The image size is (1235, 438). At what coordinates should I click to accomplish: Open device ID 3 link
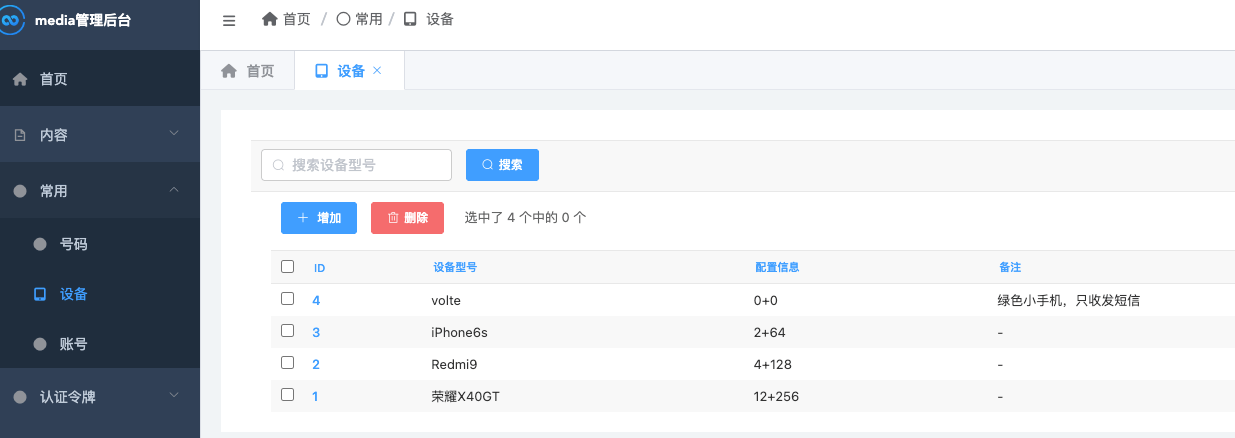coord(316,332)
